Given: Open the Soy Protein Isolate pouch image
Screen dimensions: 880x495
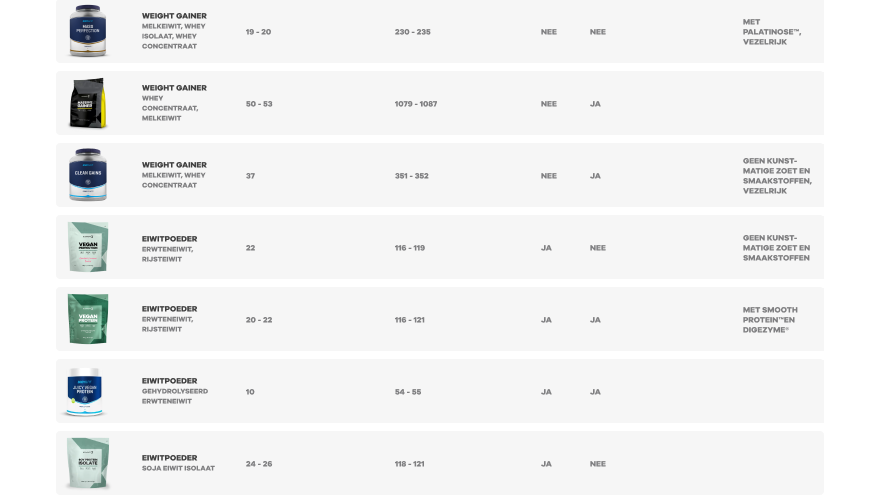Looking at the screenshot, I should click(x=88, y=464).
